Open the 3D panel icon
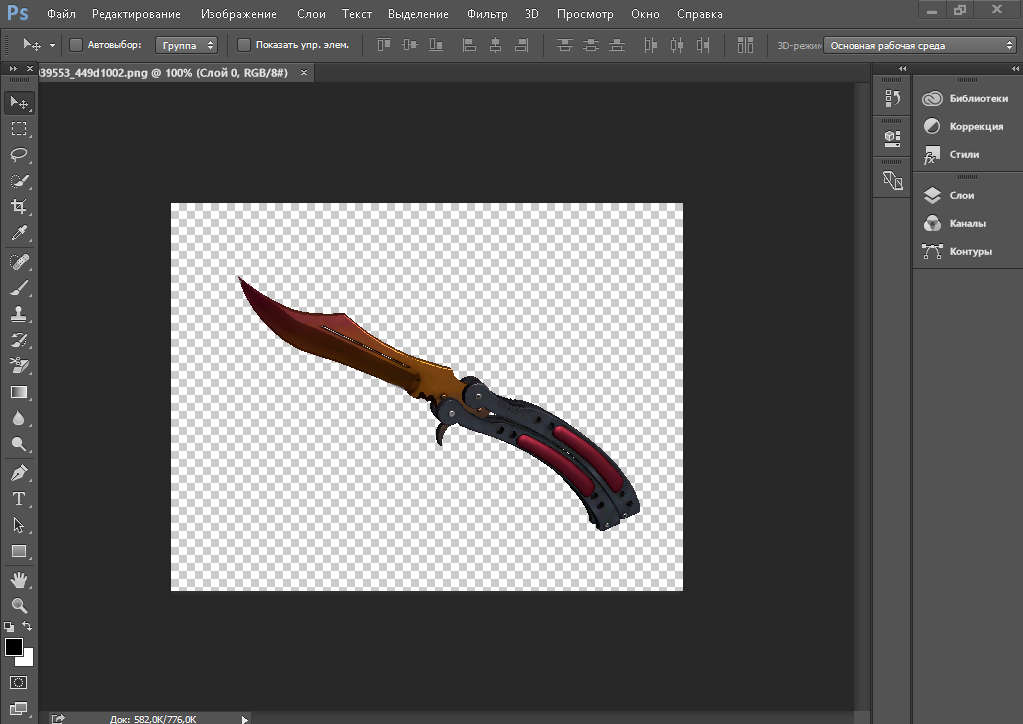This screenshot has width=1023, height=724. (x=892, y=138)
